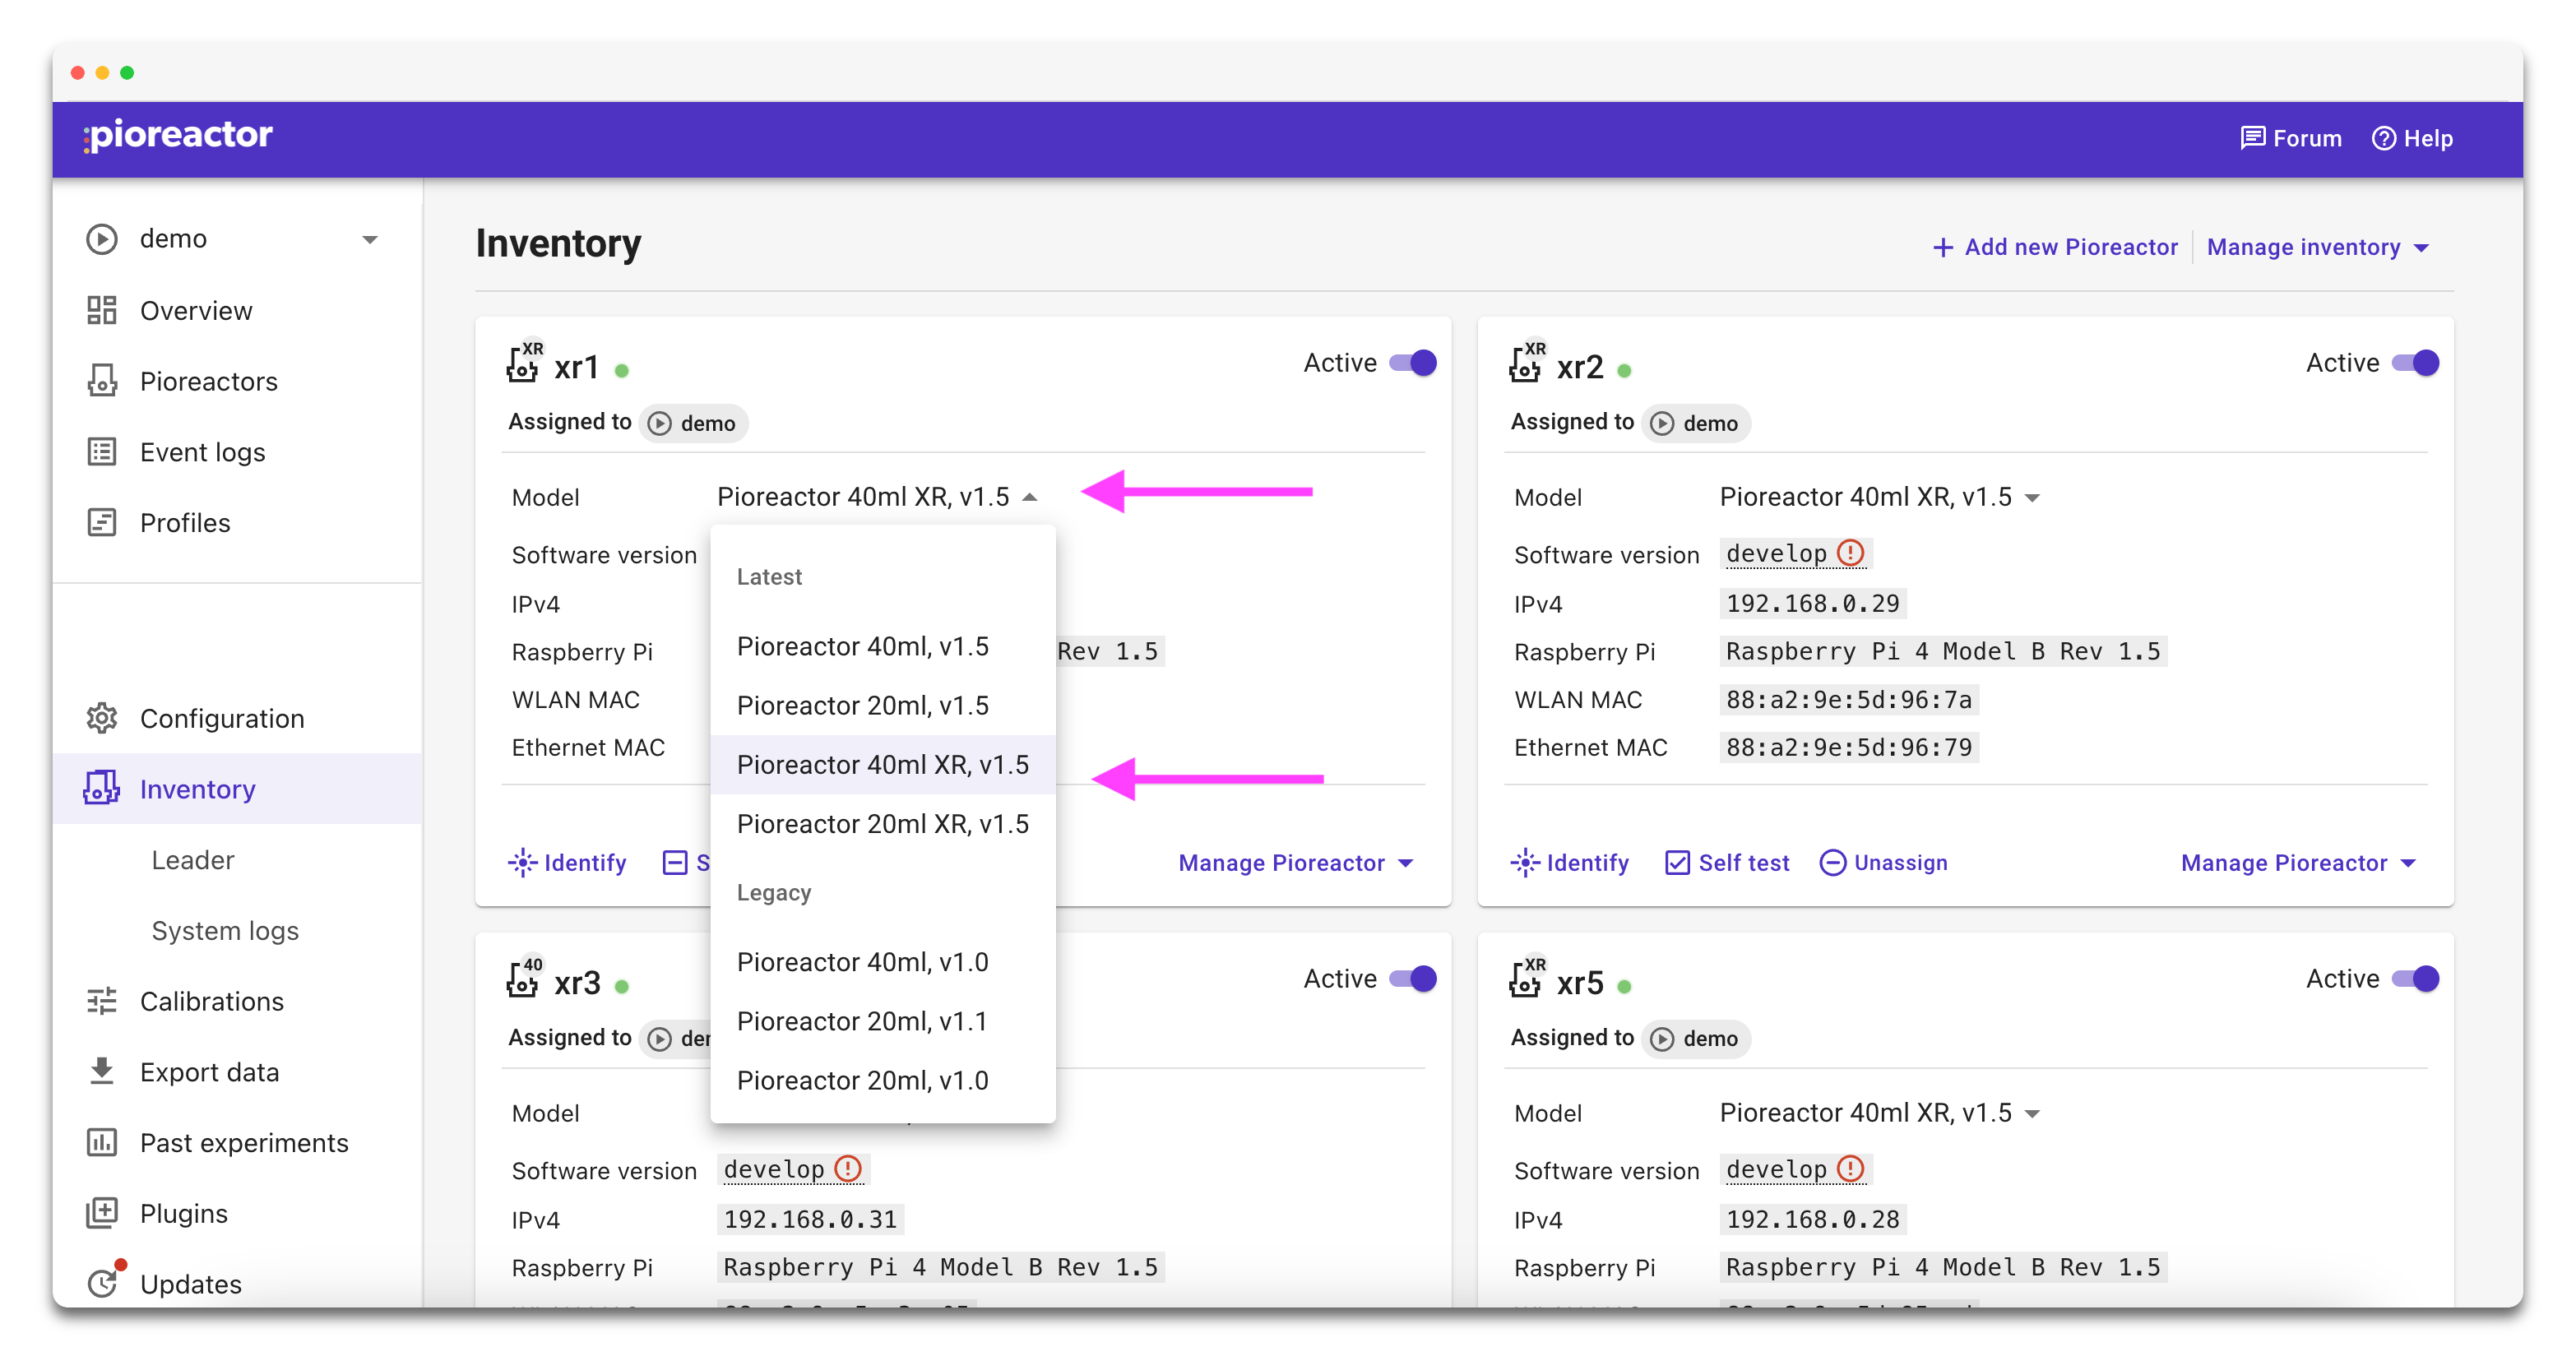This screenshot has height=1370, width=2576.
Task: Open System logs in sidebar
Action: [225, 931]
